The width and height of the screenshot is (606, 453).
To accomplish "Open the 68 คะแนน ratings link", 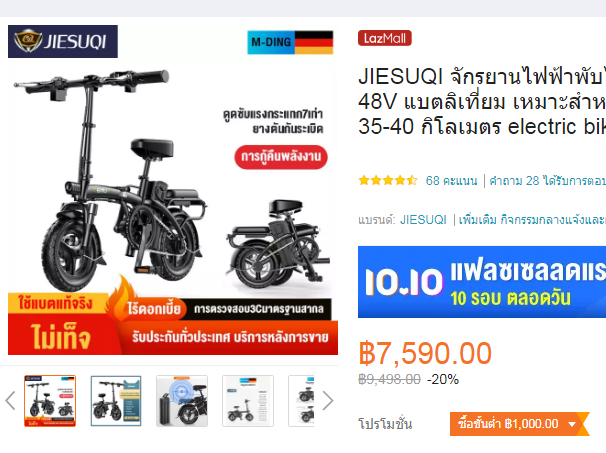I will (x=451, y=181).
